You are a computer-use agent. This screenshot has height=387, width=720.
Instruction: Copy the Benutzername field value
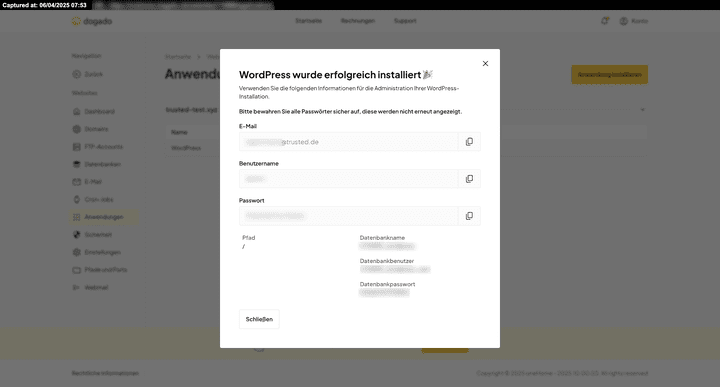pyautogui.click(x=469, y=179)
